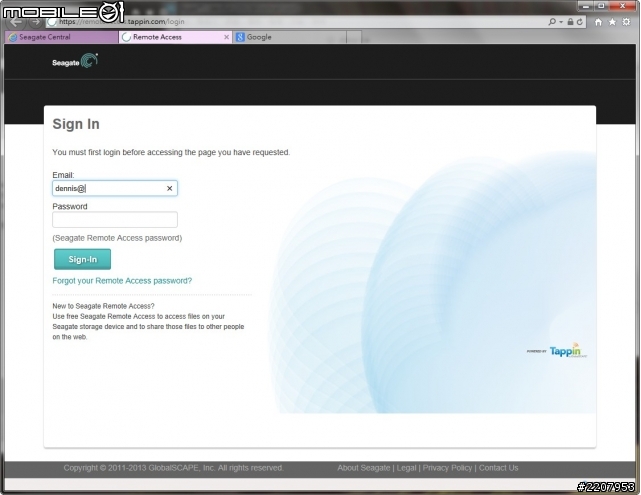Click the Sign-In button
641x495 pixels.
tap(83, 259)
